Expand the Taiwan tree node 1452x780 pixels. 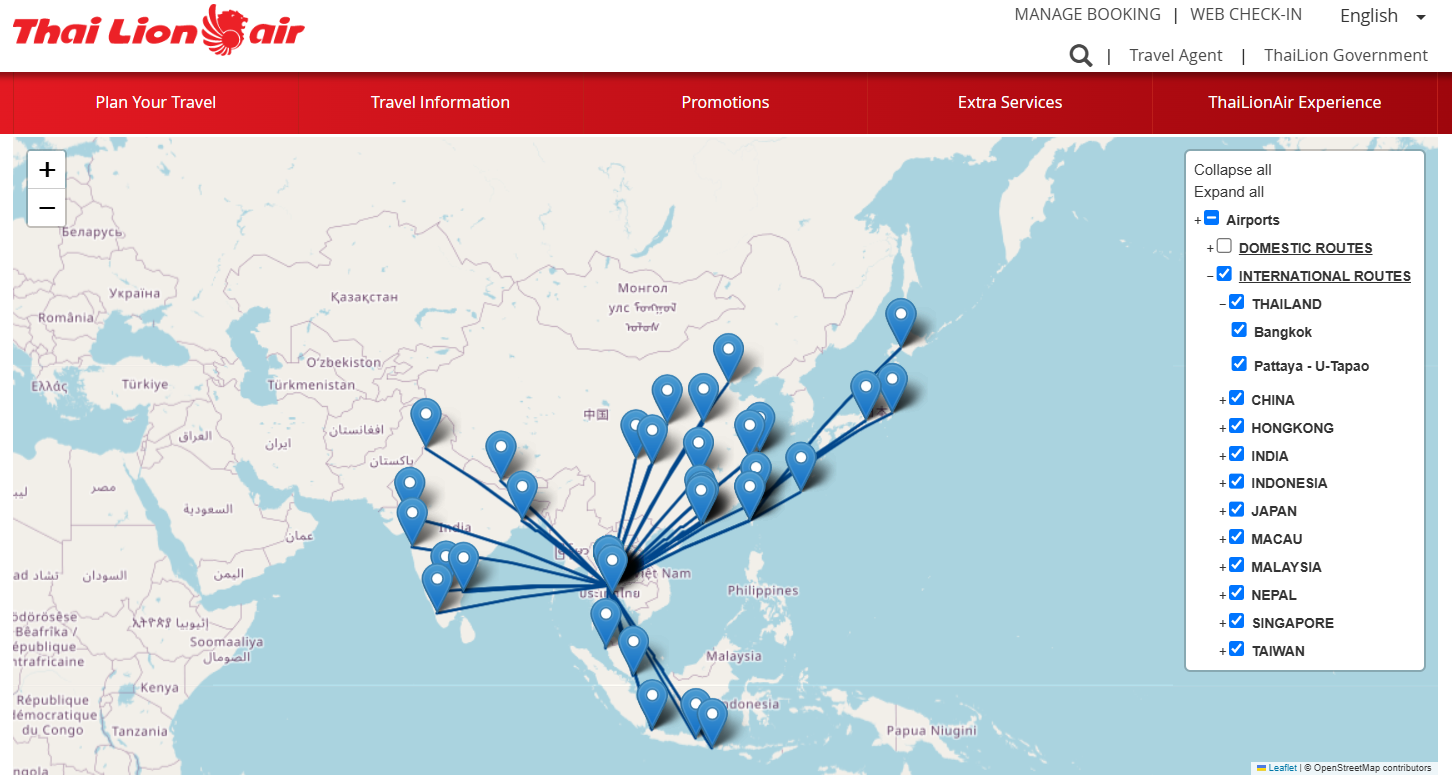pyautogui.click(x=1223, y=651)
